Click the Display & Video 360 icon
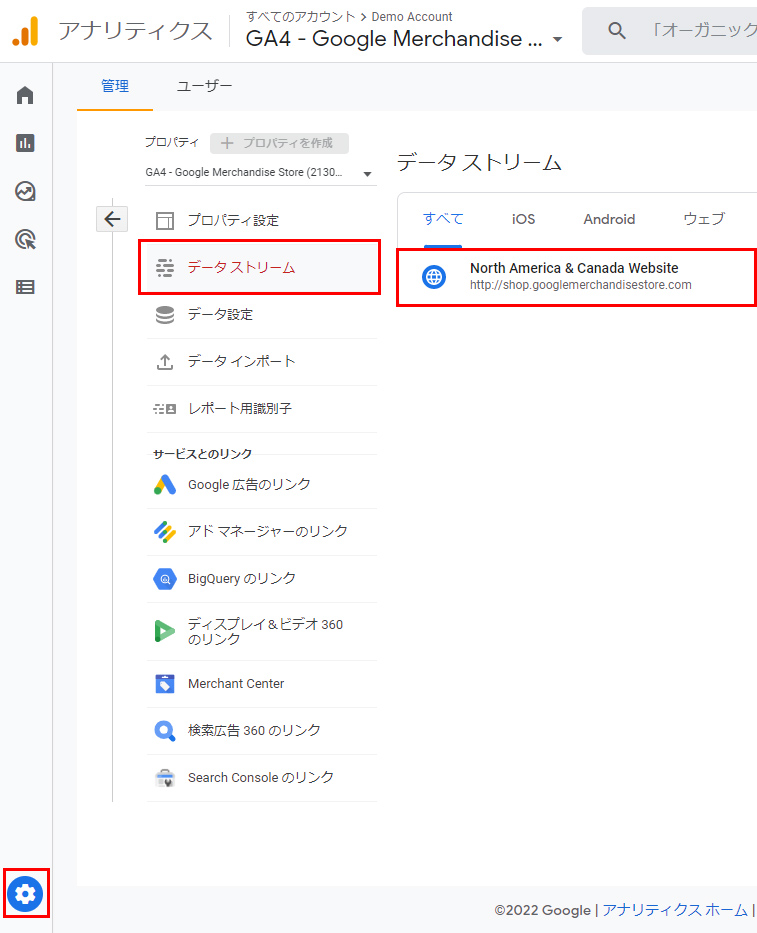757x933 pixels. point(165,631)
